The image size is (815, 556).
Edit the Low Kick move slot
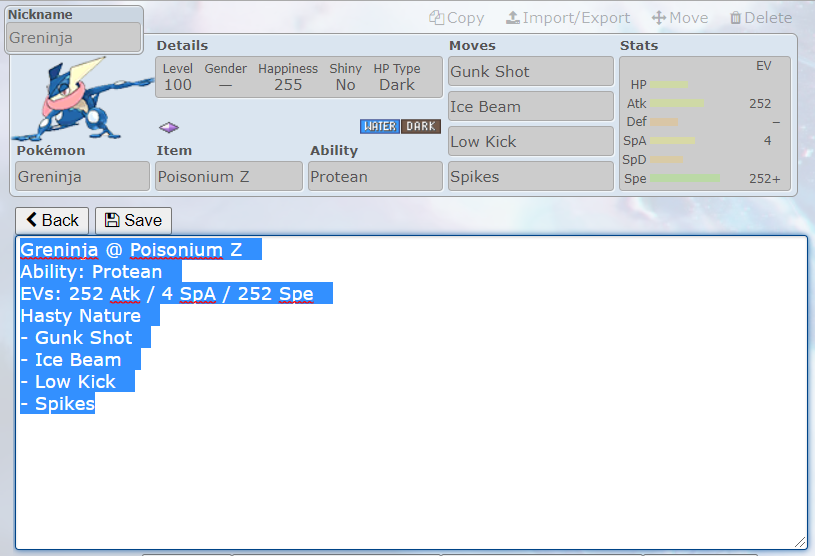point(531,141)
